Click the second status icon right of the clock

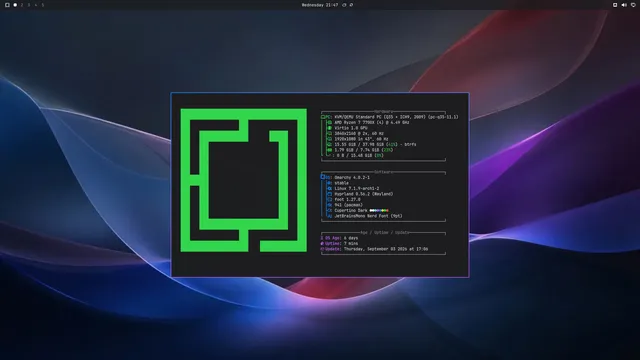351,5
